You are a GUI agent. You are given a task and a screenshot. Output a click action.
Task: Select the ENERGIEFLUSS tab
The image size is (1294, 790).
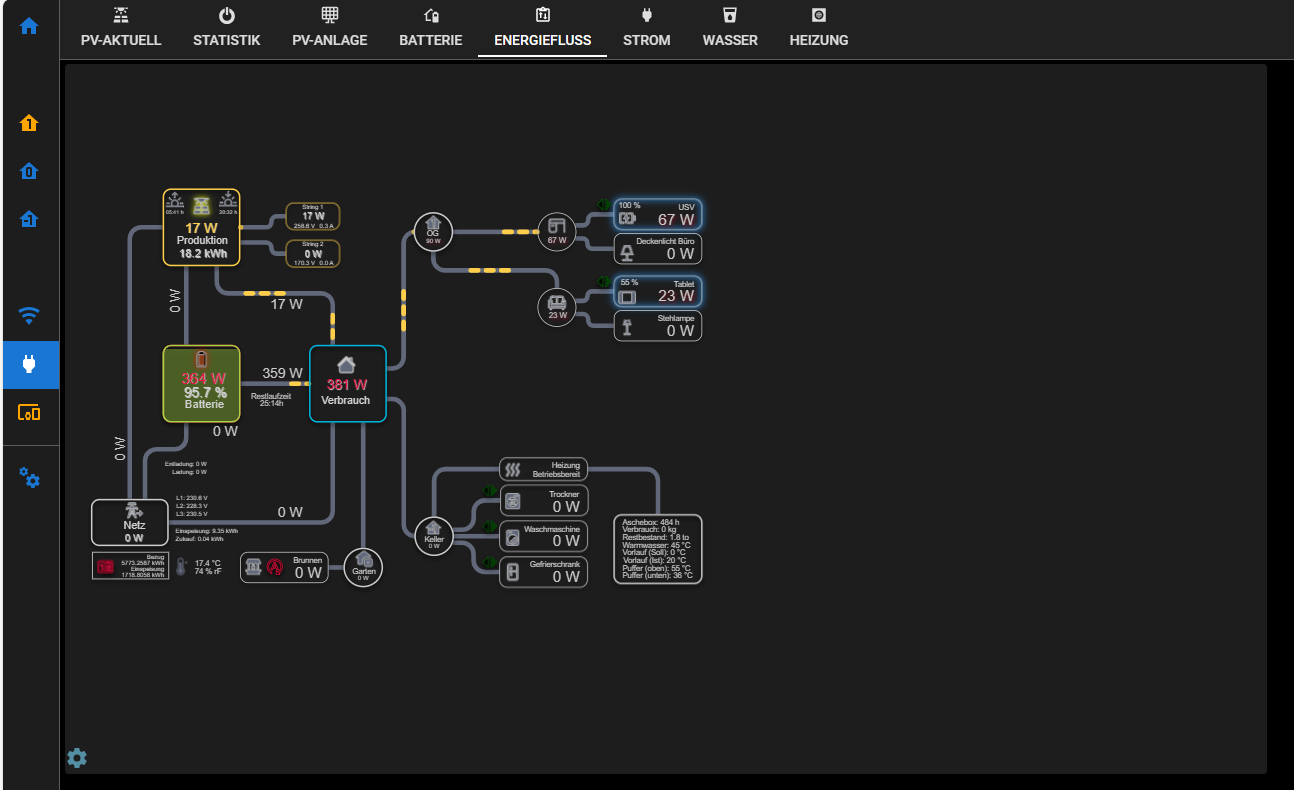[543, 30]
